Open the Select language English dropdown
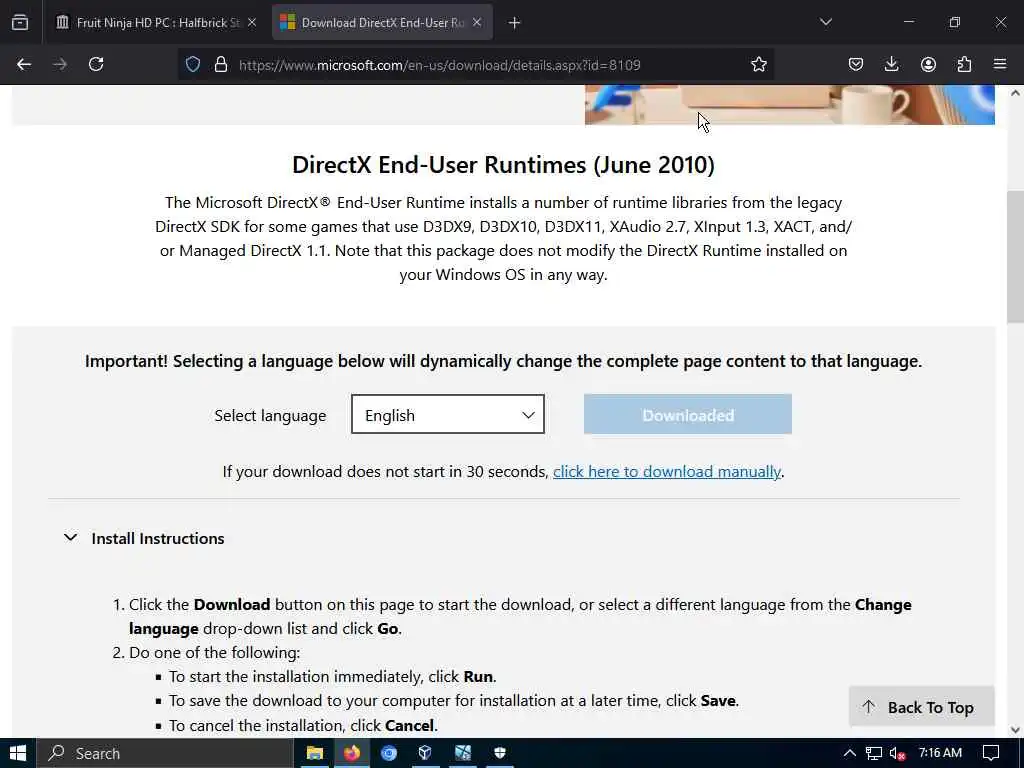1024x768 pixels. pyautogui.click(x=448, y=414)
